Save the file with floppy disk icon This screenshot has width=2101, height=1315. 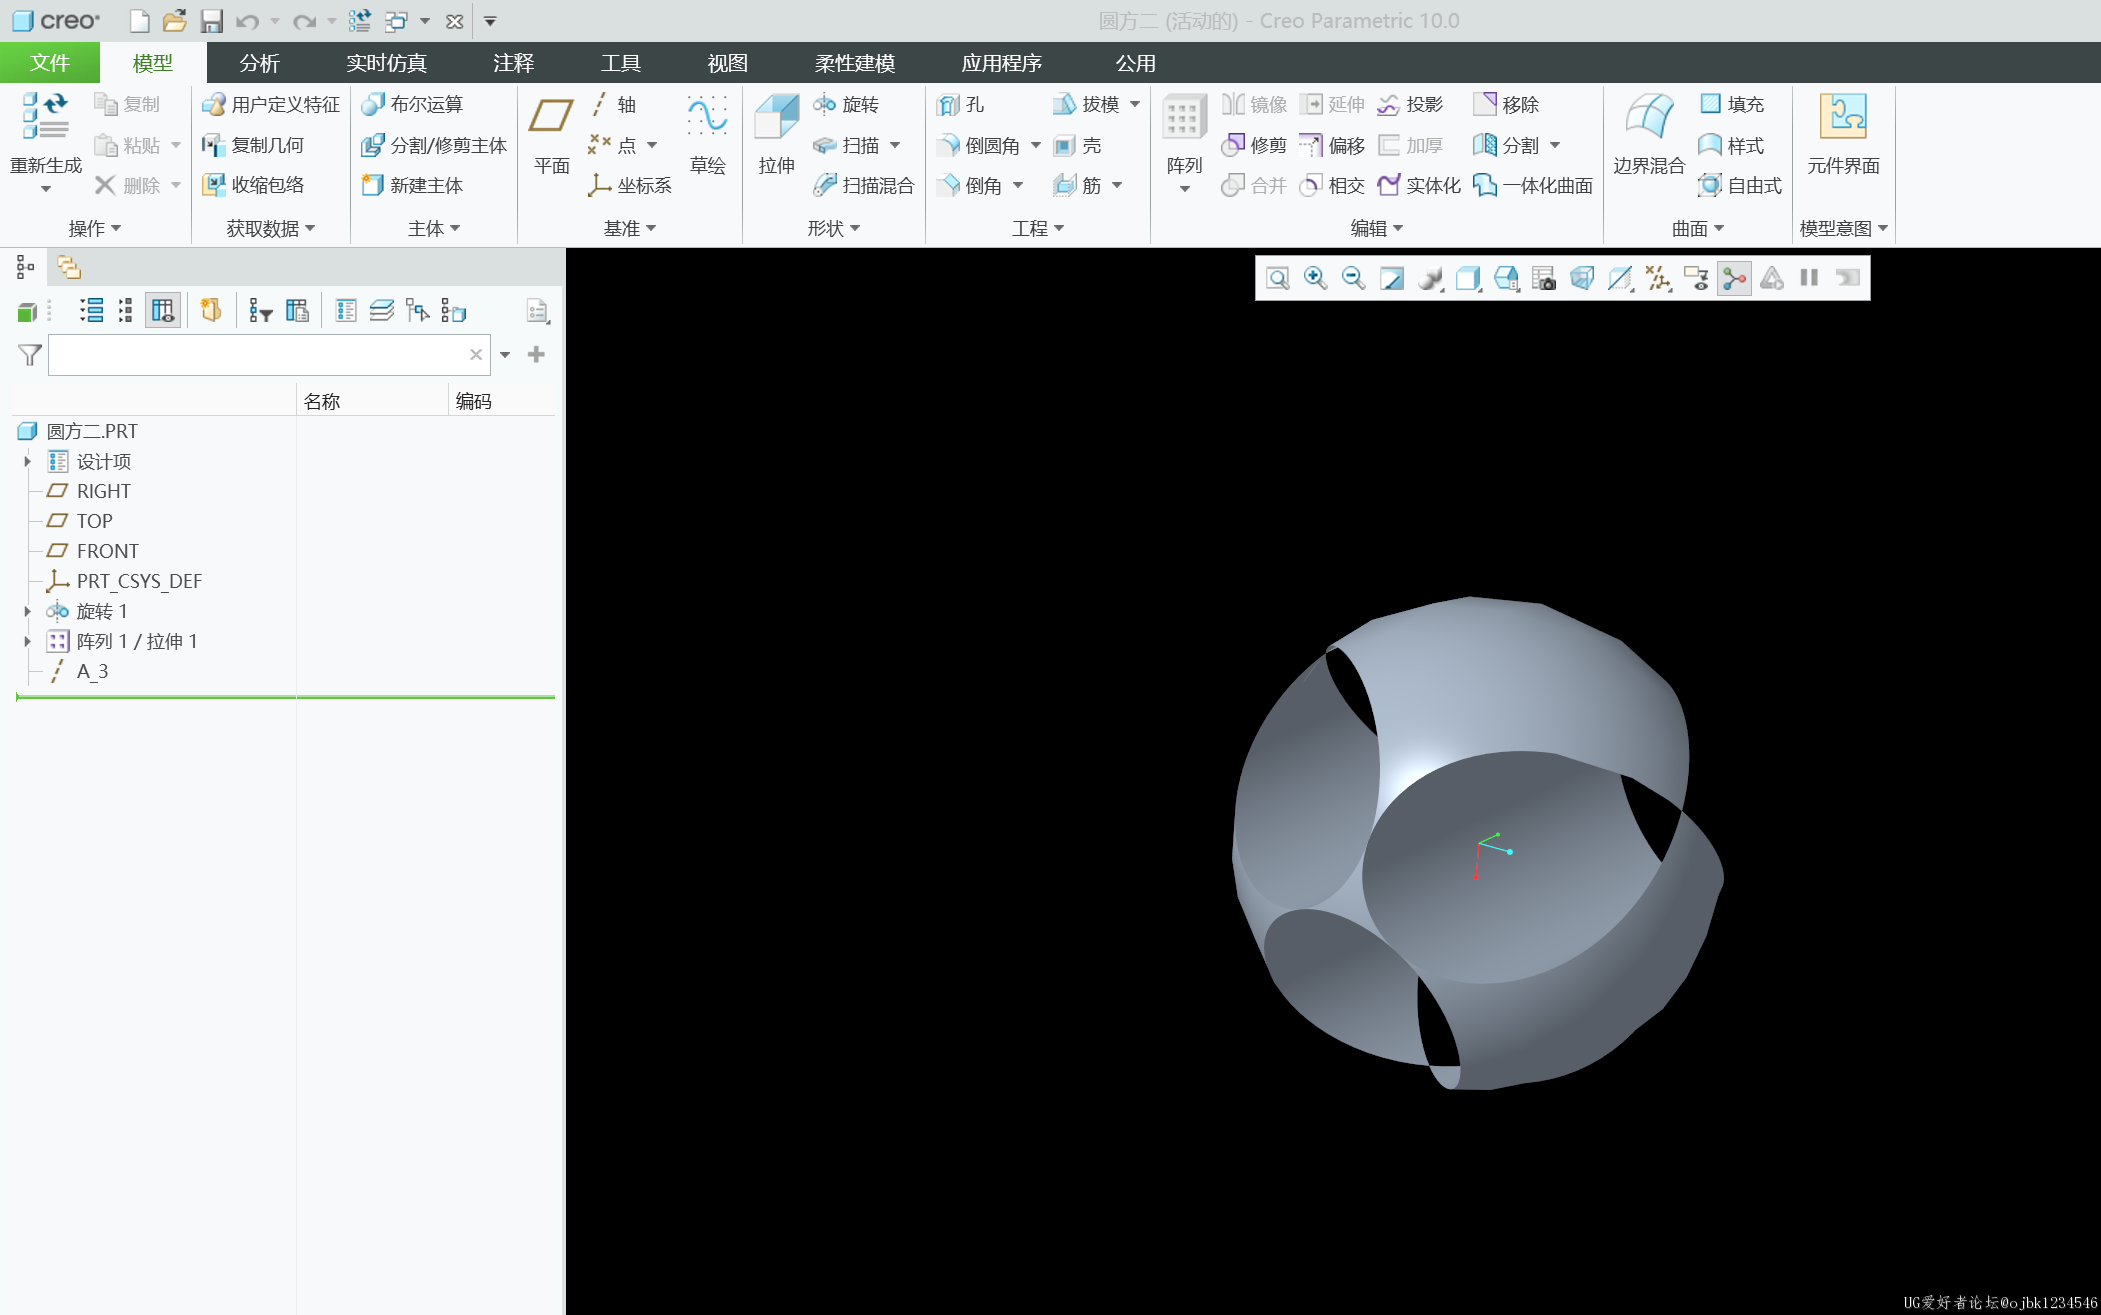point(211,21)
